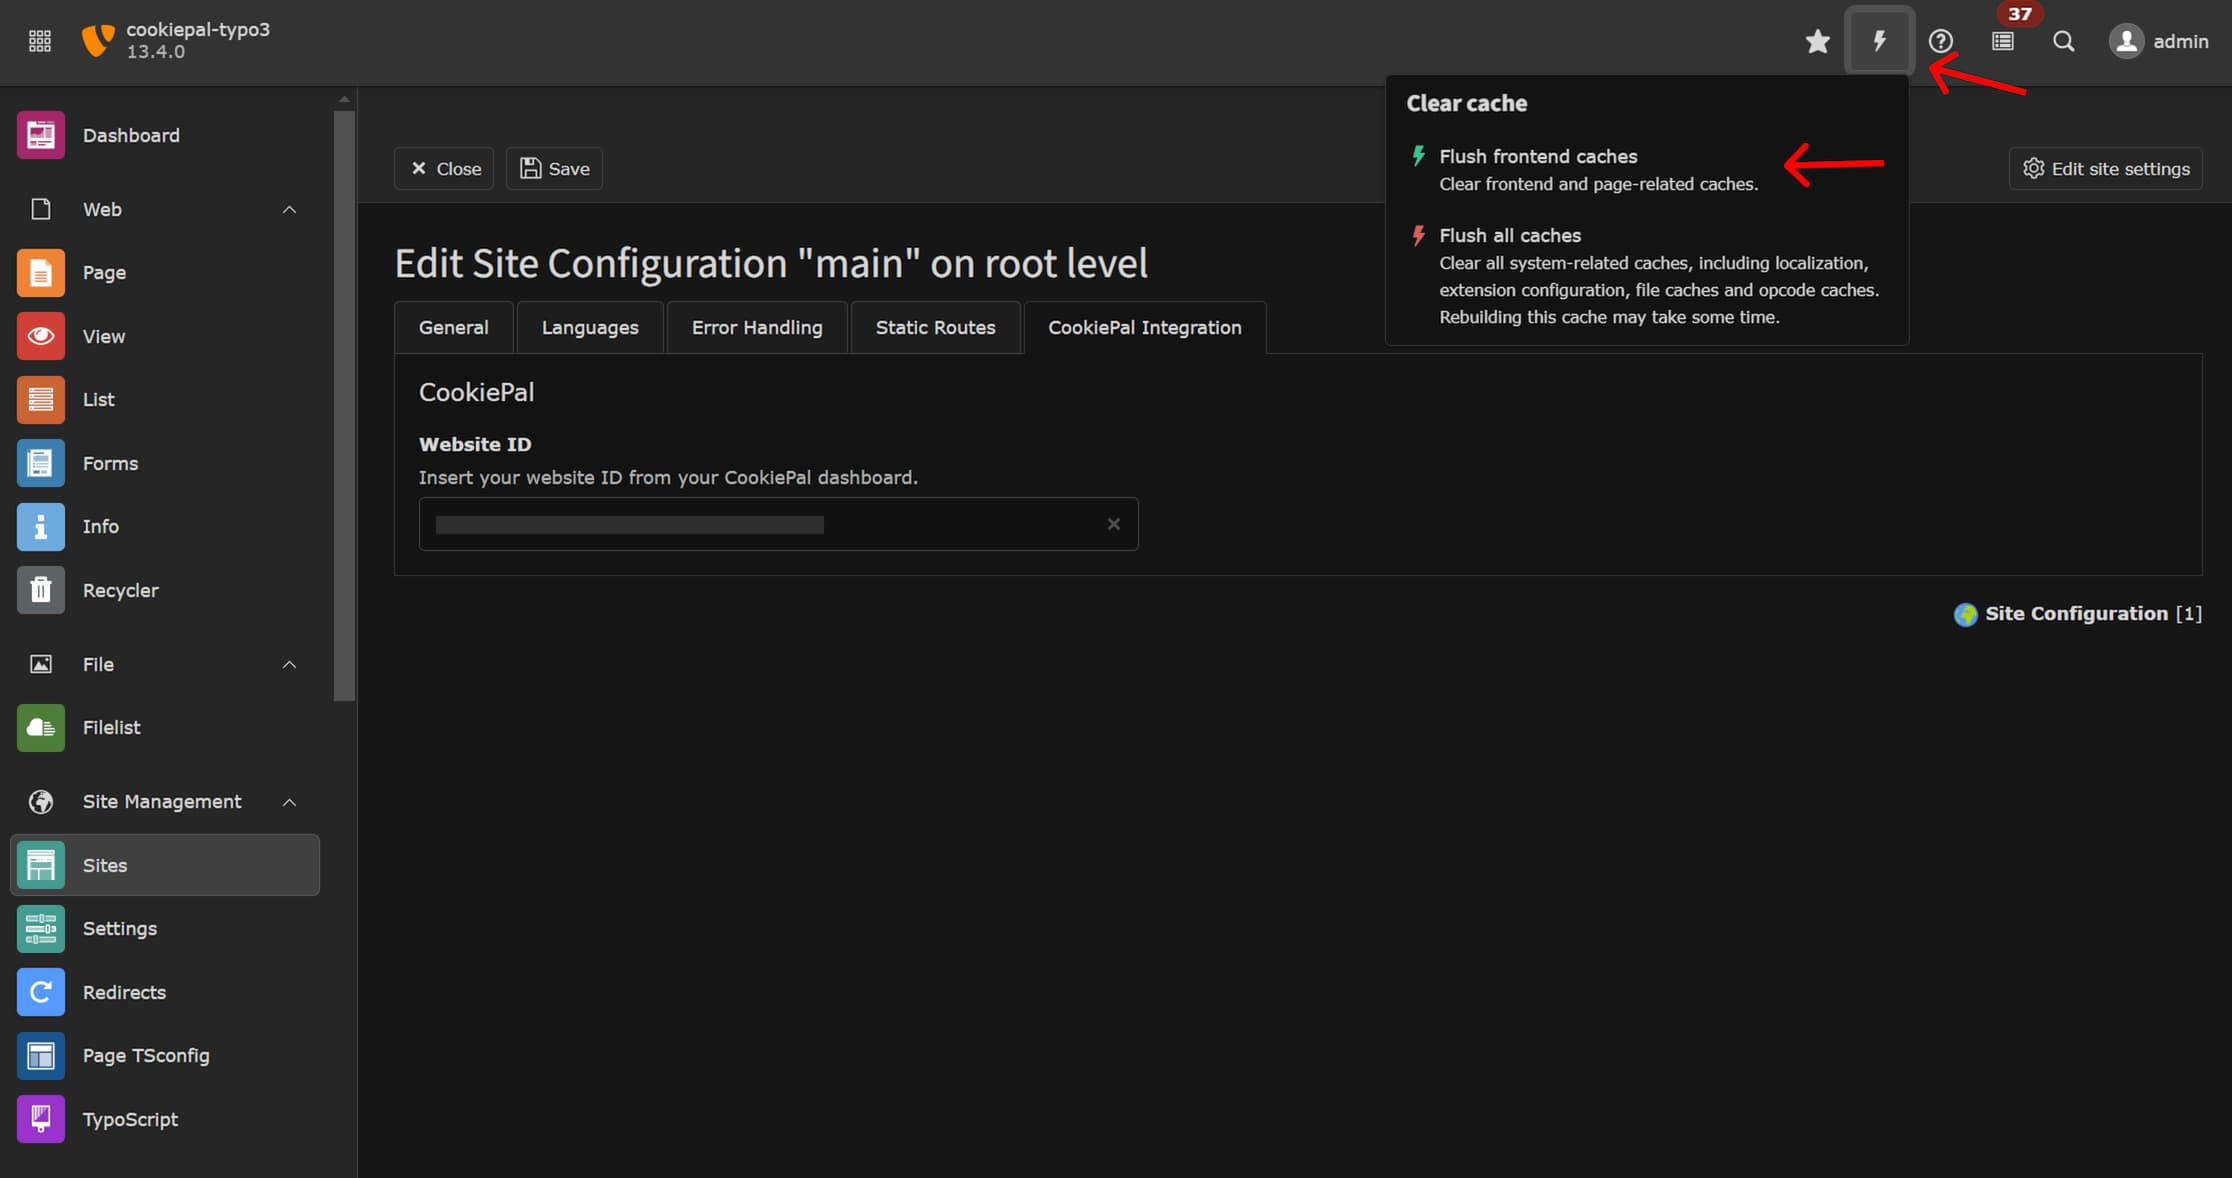Save the site configuration
Image resolution: width=2232 pixels, height=1178 pixels.
(554, 168)
